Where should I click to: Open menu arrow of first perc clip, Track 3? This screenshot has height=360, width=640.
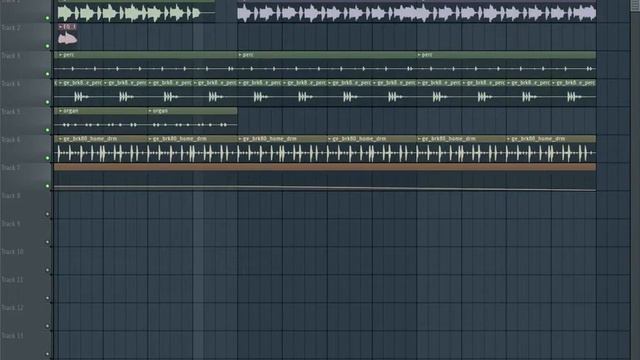pos(60,55)
